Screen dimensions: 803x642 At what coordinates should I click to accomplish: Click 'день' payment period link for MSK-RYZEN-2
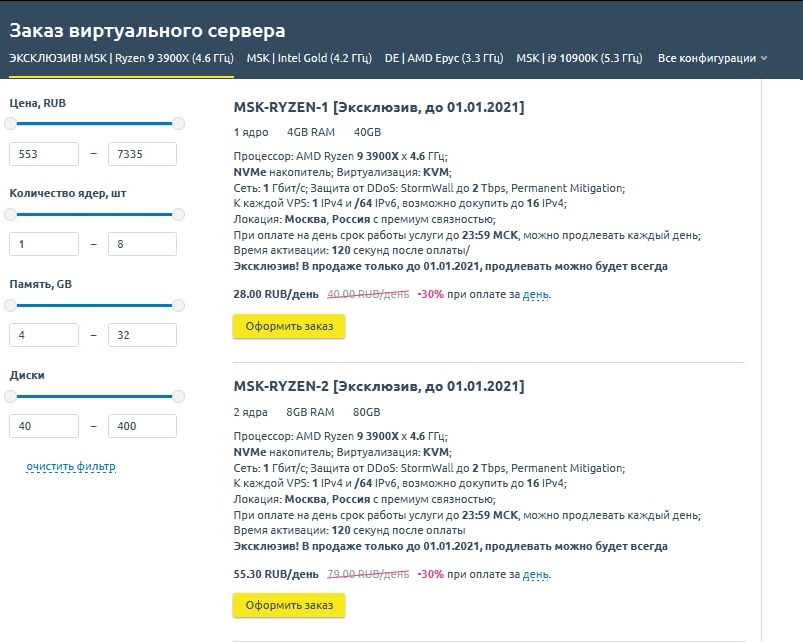(x=536, y=575)
